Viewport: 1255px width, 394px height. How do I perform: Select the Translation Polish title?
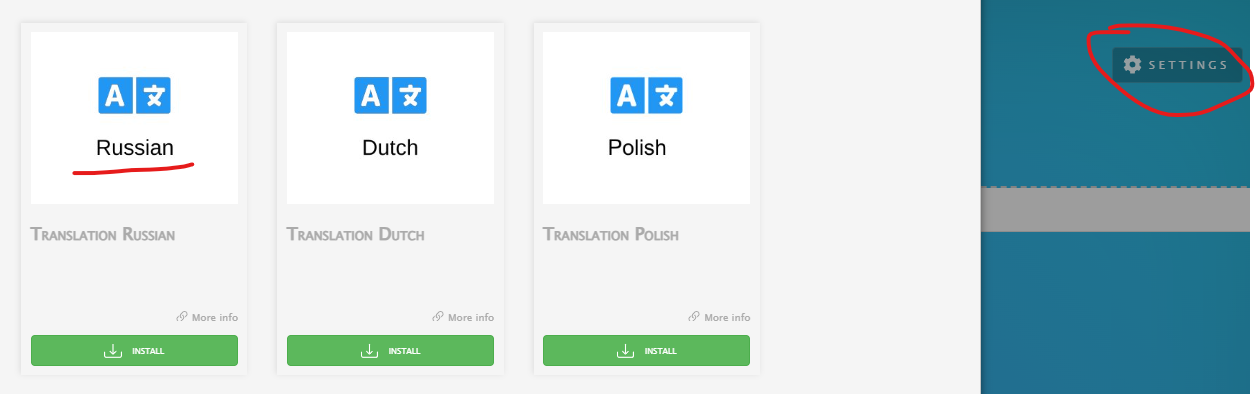611,235
